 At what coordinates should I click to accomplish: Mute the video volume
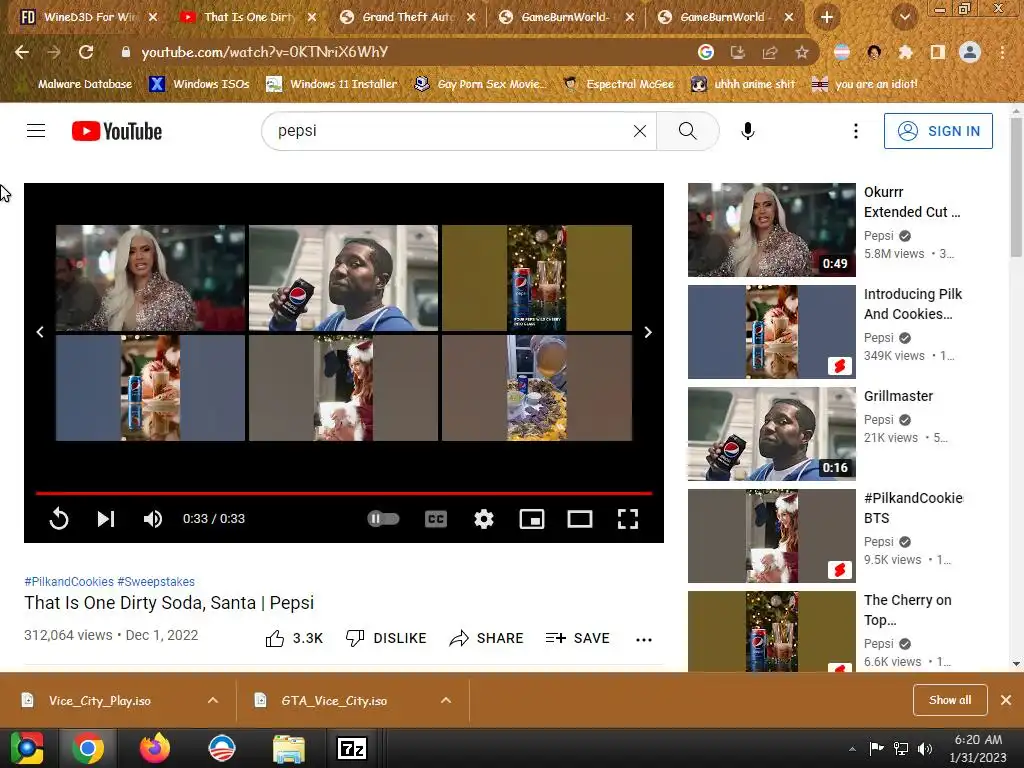(x=153, y=519)
